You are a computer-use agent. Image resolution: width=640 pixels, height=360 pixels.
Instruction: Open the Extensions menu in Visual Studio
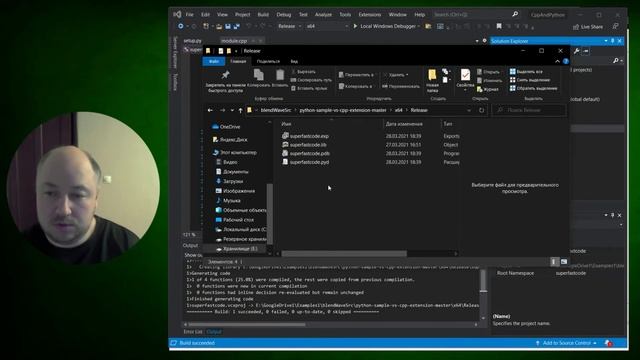tap(369, 15)
